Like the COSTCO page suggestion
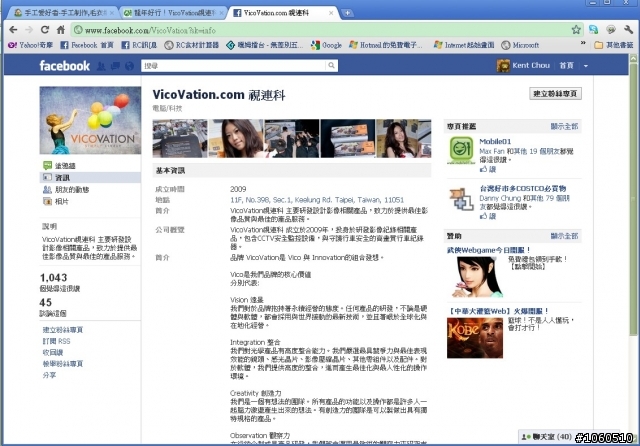Screen dimensions: 640x446 488,216
